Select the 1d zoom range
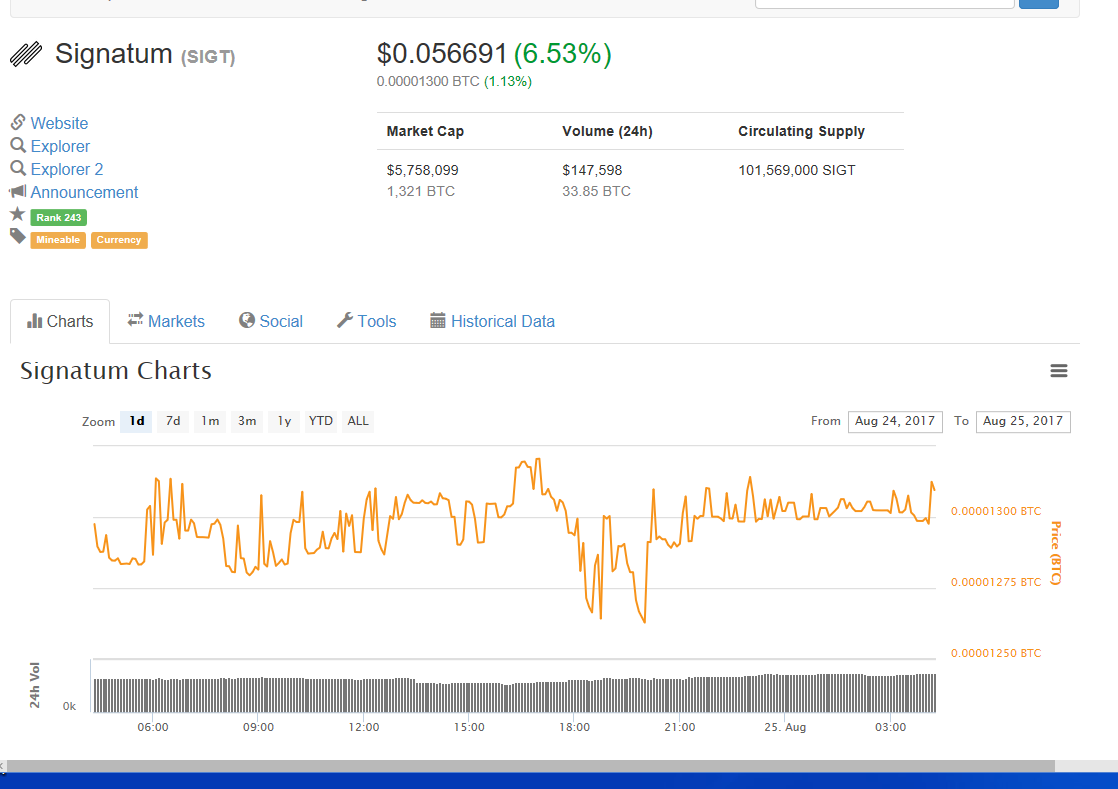The height and width of the screenshot is (789, 1118). coord(136,421)
